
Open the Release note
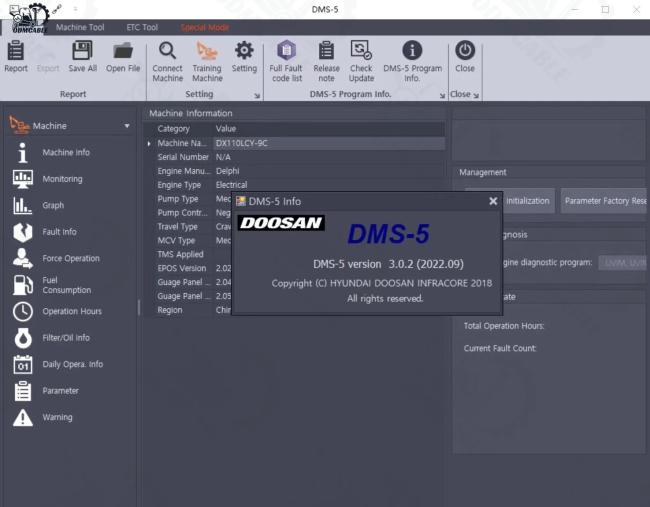pyautogui.click(x=326, y=61)
